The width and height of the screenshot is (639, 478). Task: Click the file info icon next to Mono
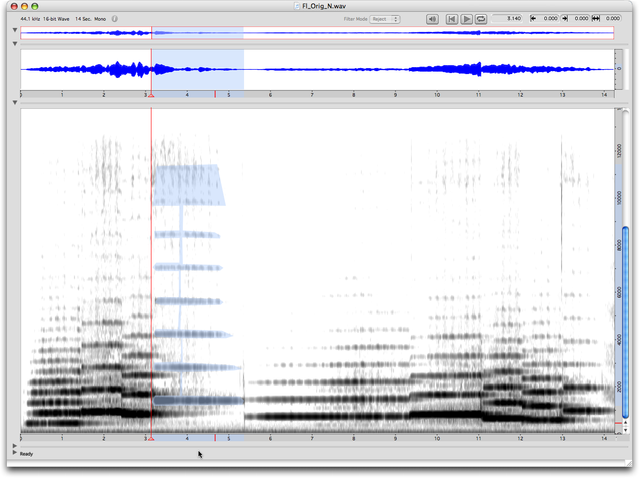pyautogui.click(x=116, y=19)
